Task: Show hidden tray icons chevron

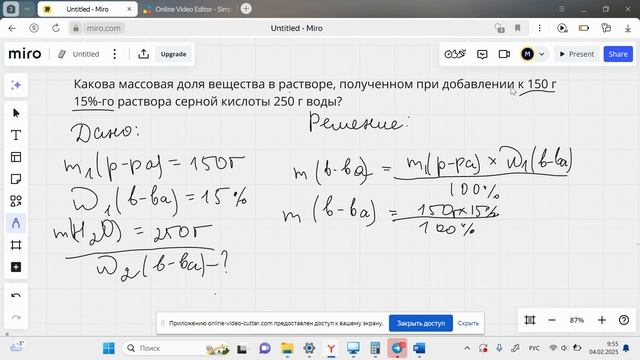Action: [x=467, y=348]
